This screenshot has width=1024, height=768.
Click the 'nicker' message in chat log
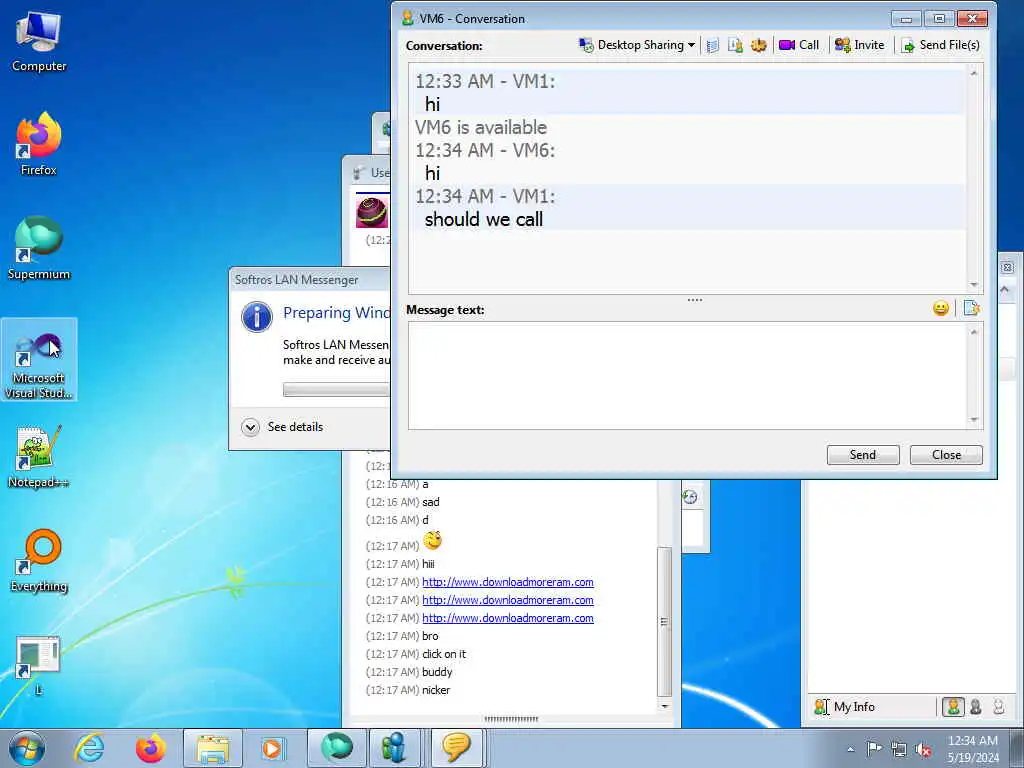tap(436, 690)
